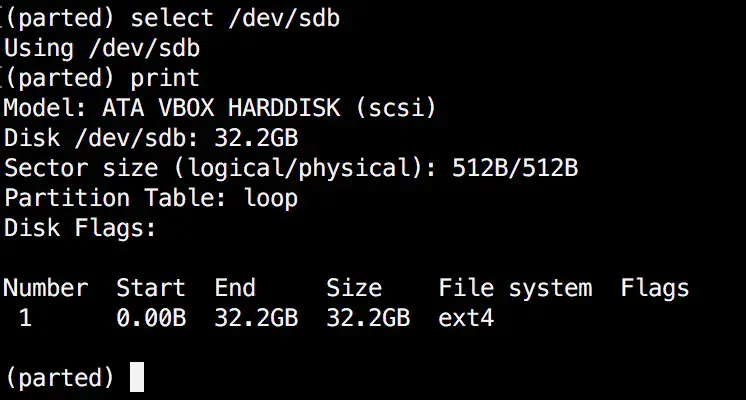The height and width of the screenshot is (400, 746).
Task: Click the "ext4" file system value
Action: coord(466,318)
